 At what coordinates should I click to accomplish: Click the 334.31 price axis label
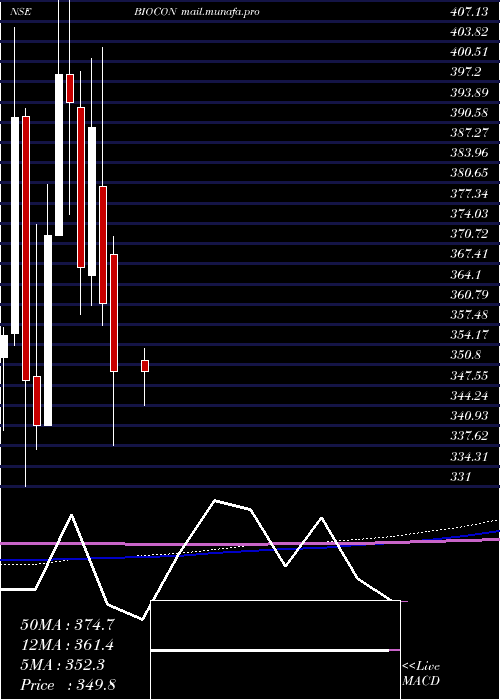pyautogui.click(x=469, y=456)
